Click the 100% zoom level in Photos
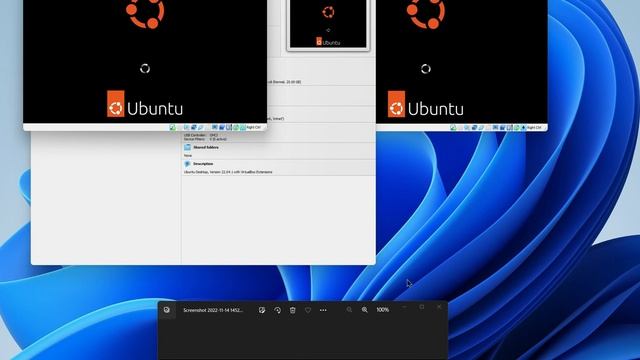This screenshot has width=640, height=360. pos(382,310)
